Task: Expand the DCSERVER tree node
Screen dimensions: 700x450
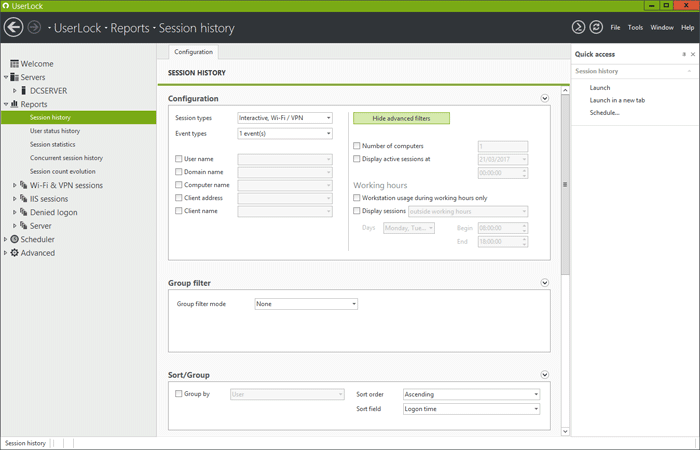Action: 15,91
